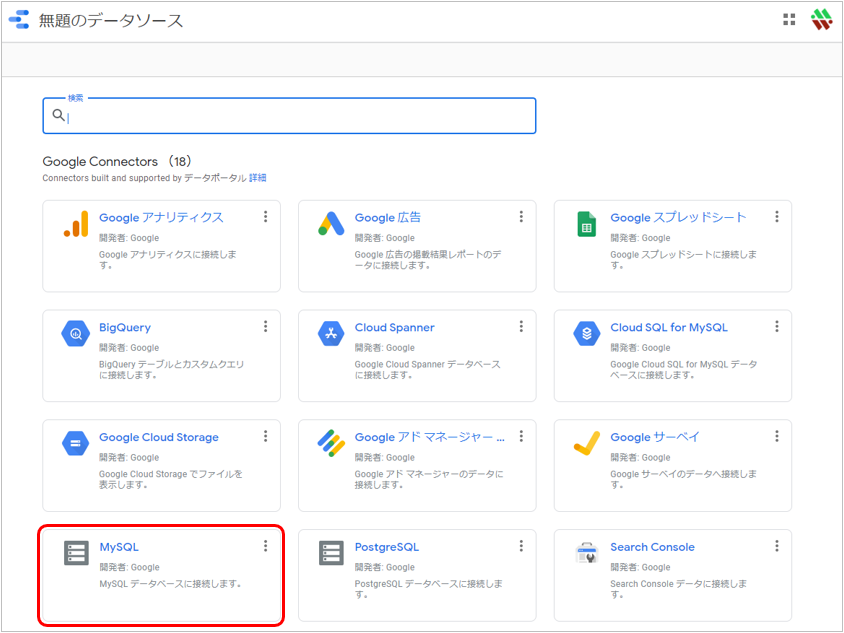The width and height of the screenshot is (844, 633).
Task: Select the Google スプレッドシート connector title
Action: click(678, 217)
